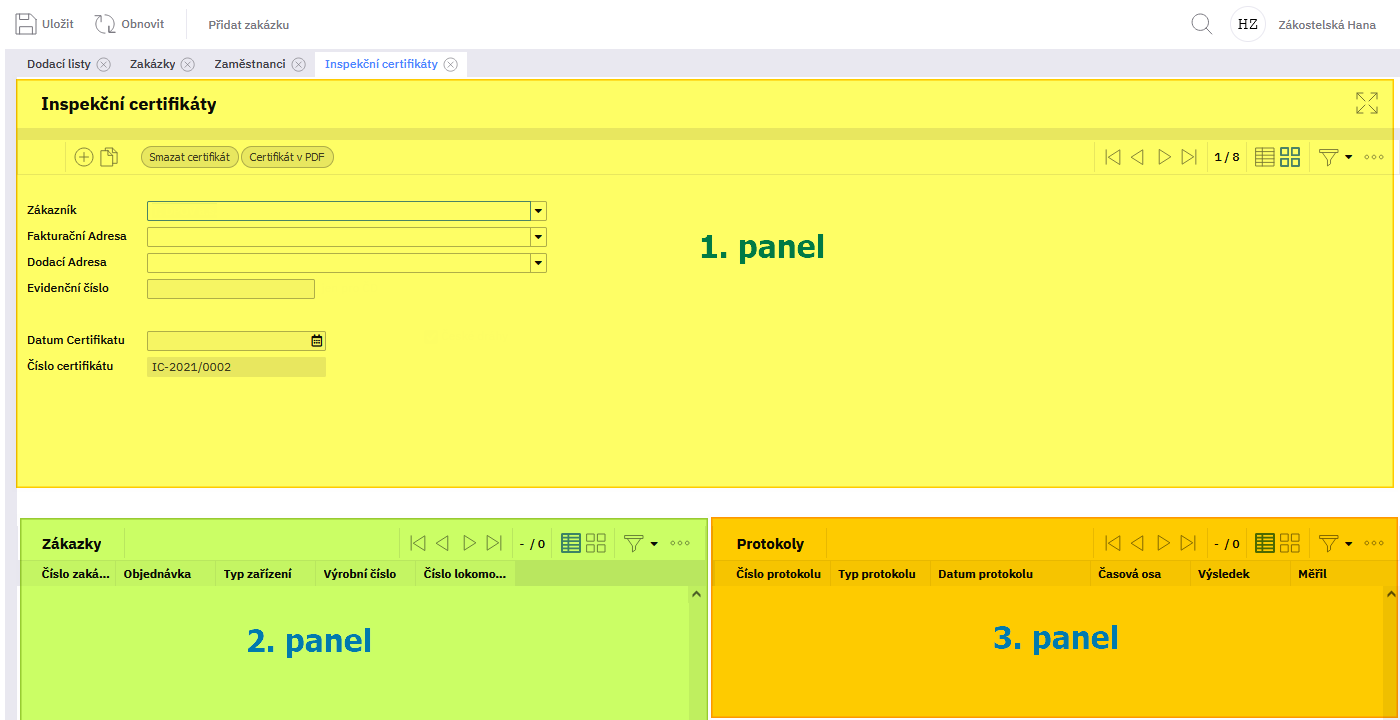Expand Inspekční certifikáty panel to fullscreen
Screen dimensions: 1400x720
tap(1366, 103)
